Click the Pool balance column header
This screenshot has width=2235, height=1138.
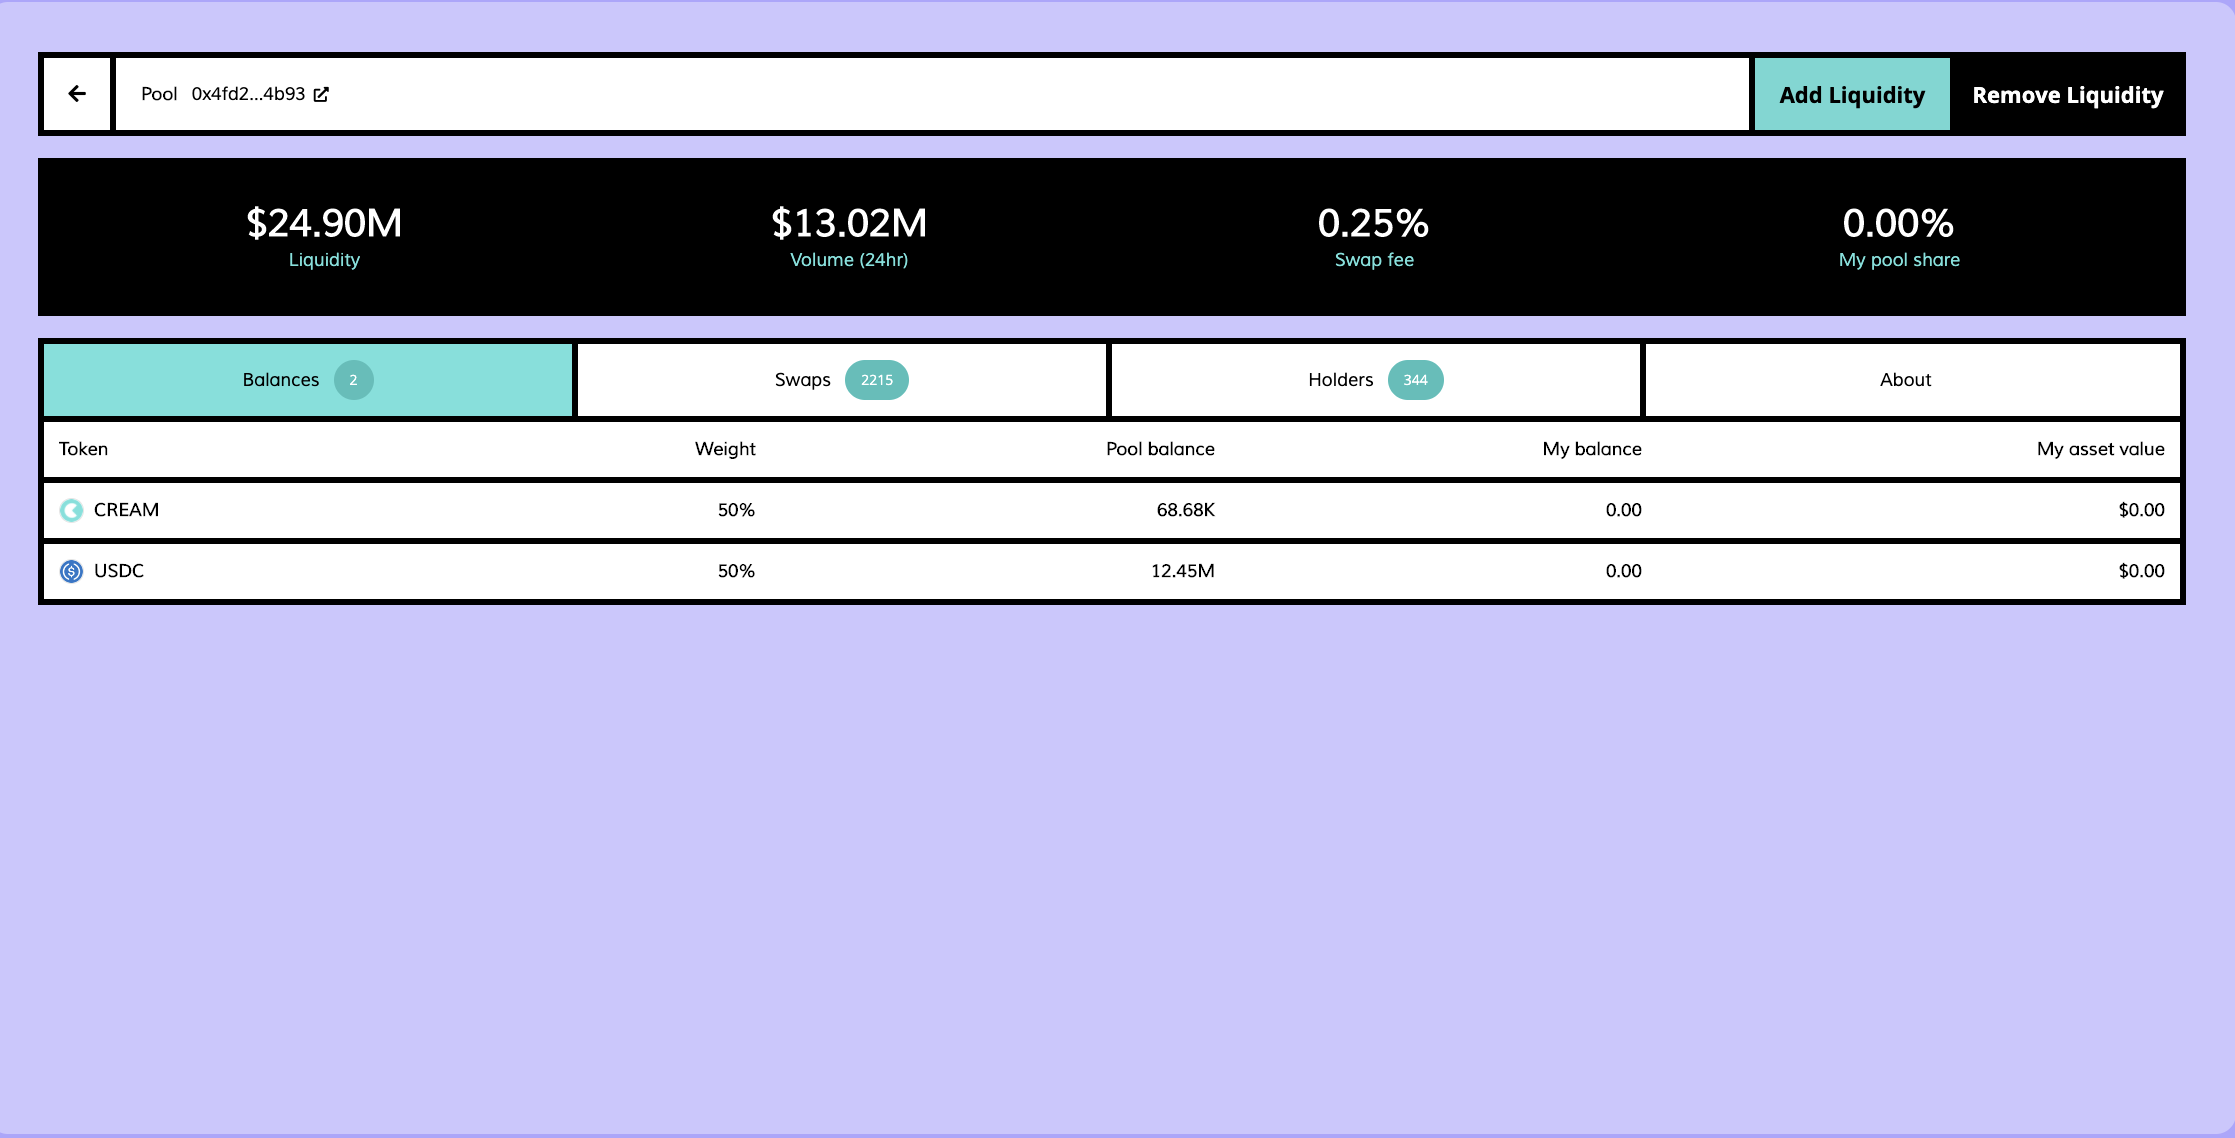[x=1160, y=449]
